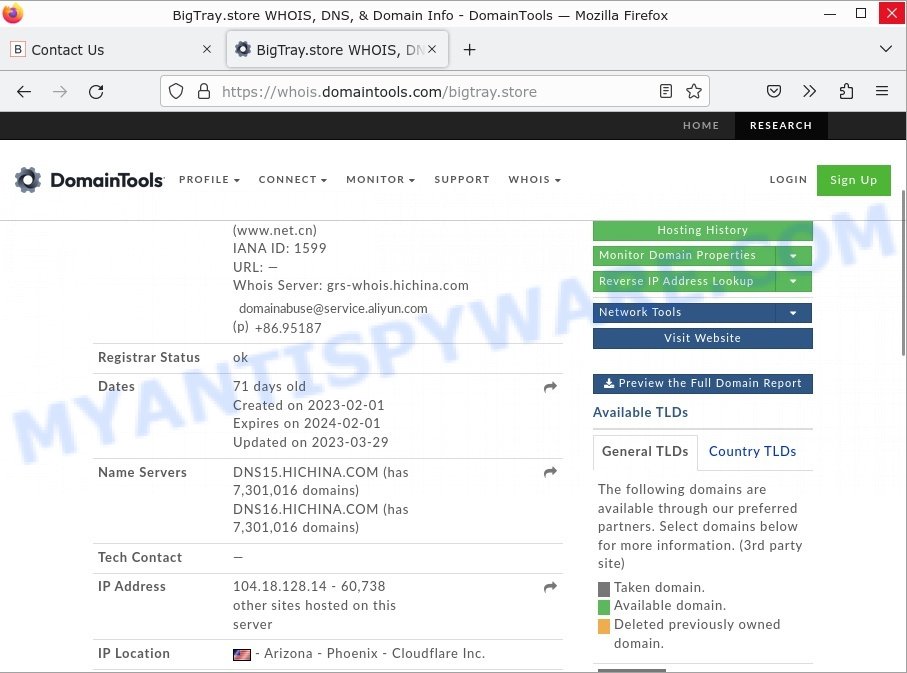This screenshot has width=907, height=673.
Task: Click the phone number +86.95187
Action: [288, 329]
